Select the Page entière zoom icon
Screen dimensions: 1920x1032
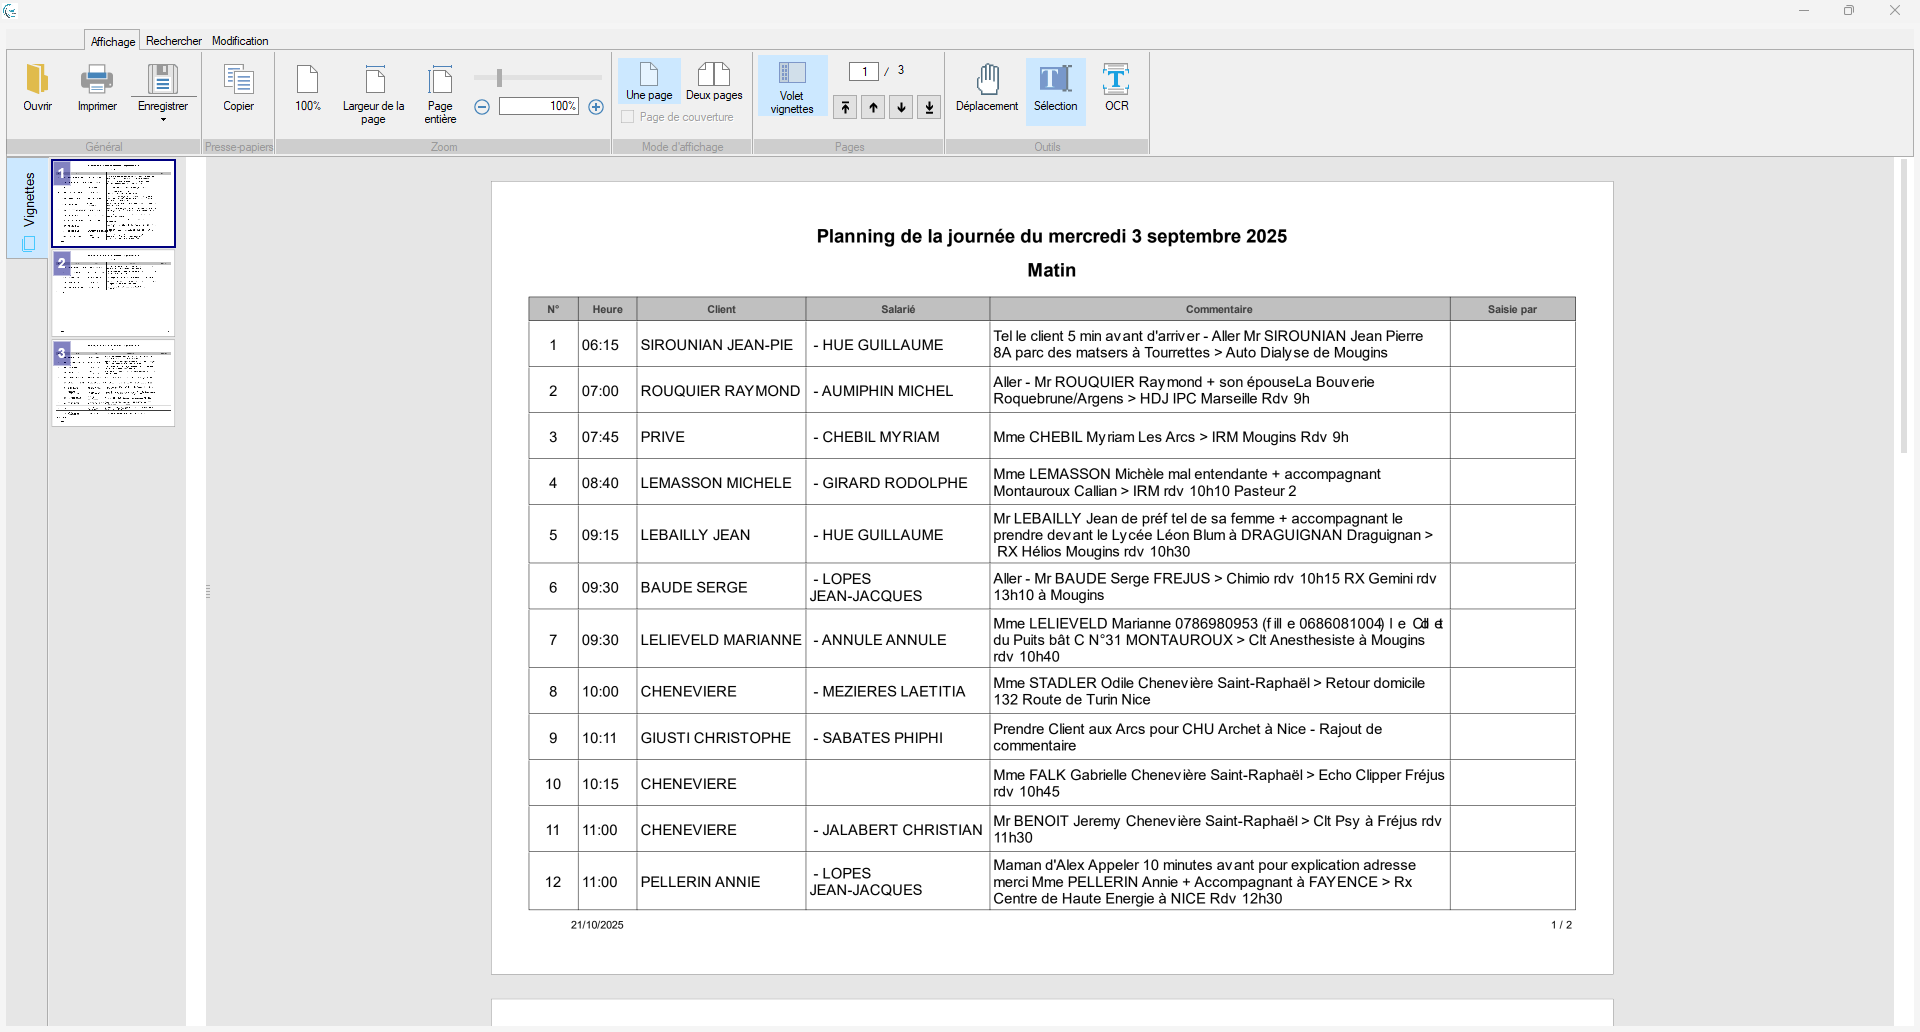coord(440,81)
